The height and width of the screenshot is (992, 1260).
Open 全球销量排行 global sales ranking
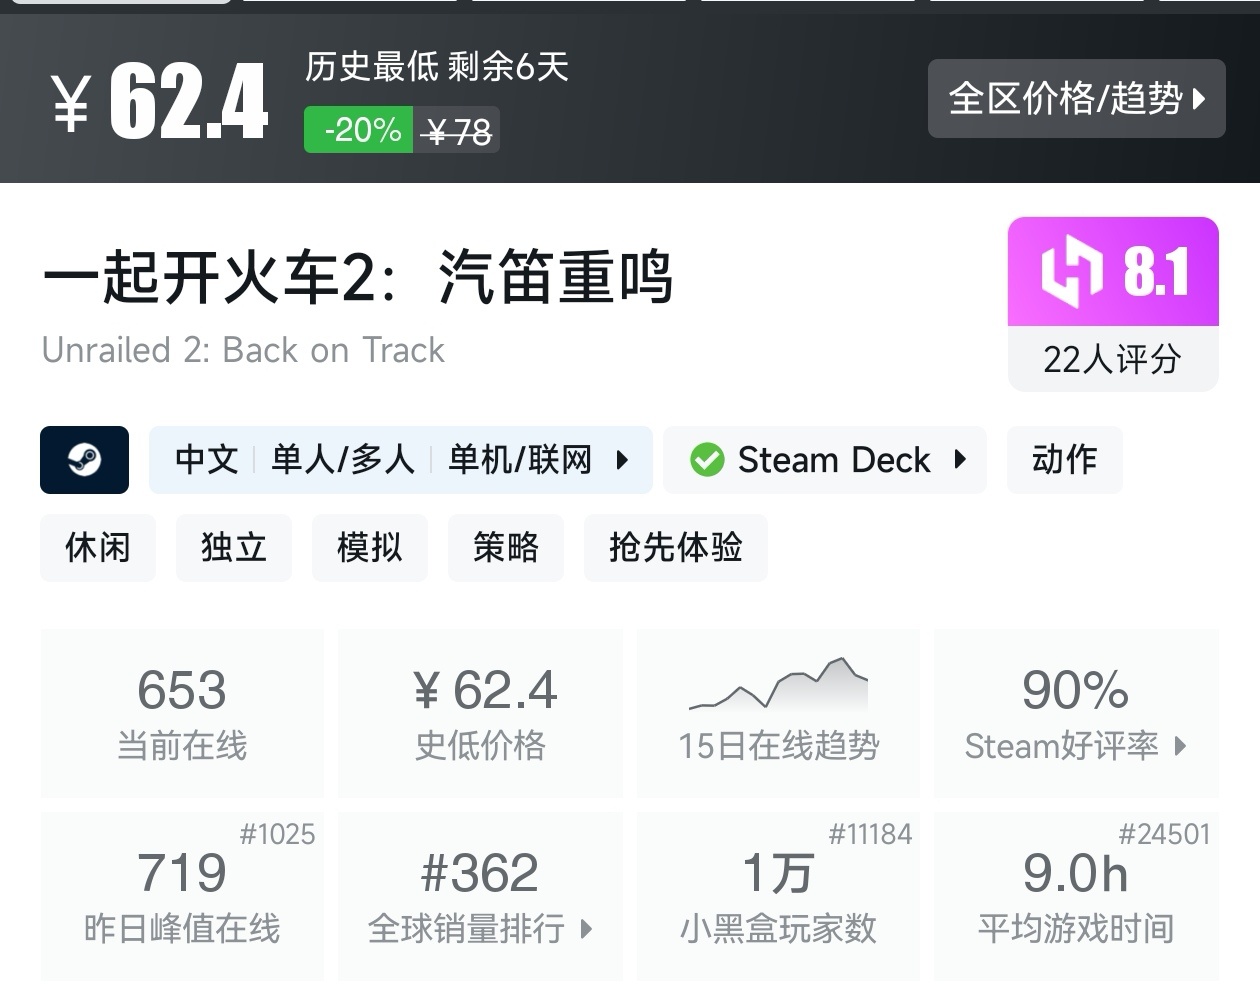[480, 928]
